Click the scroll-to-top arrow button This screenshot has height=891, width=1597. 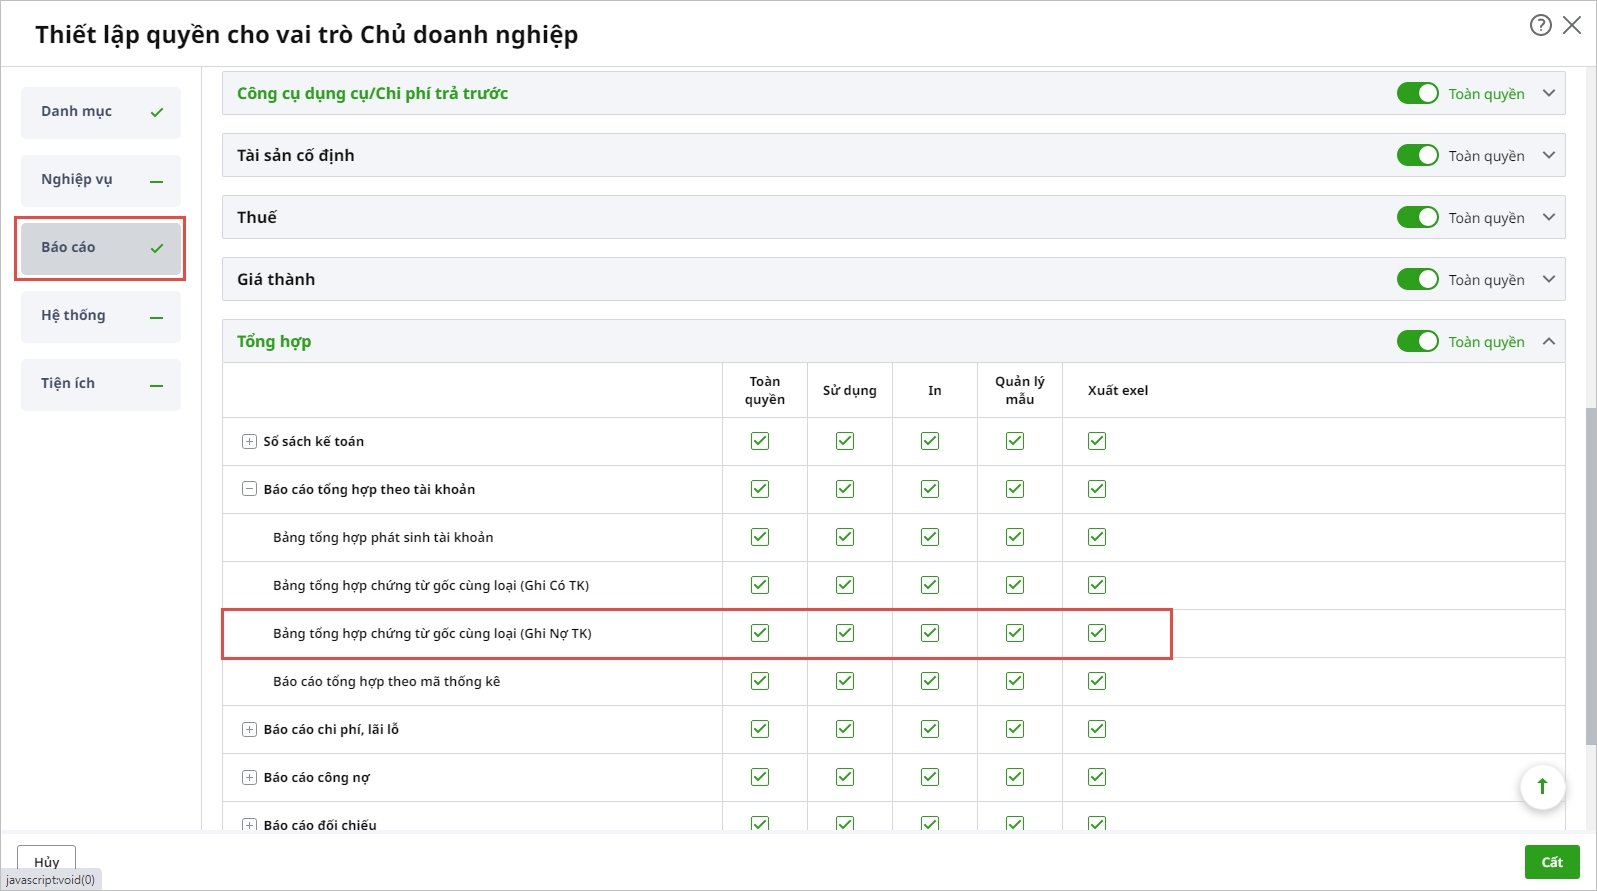tap(1542, 786)
